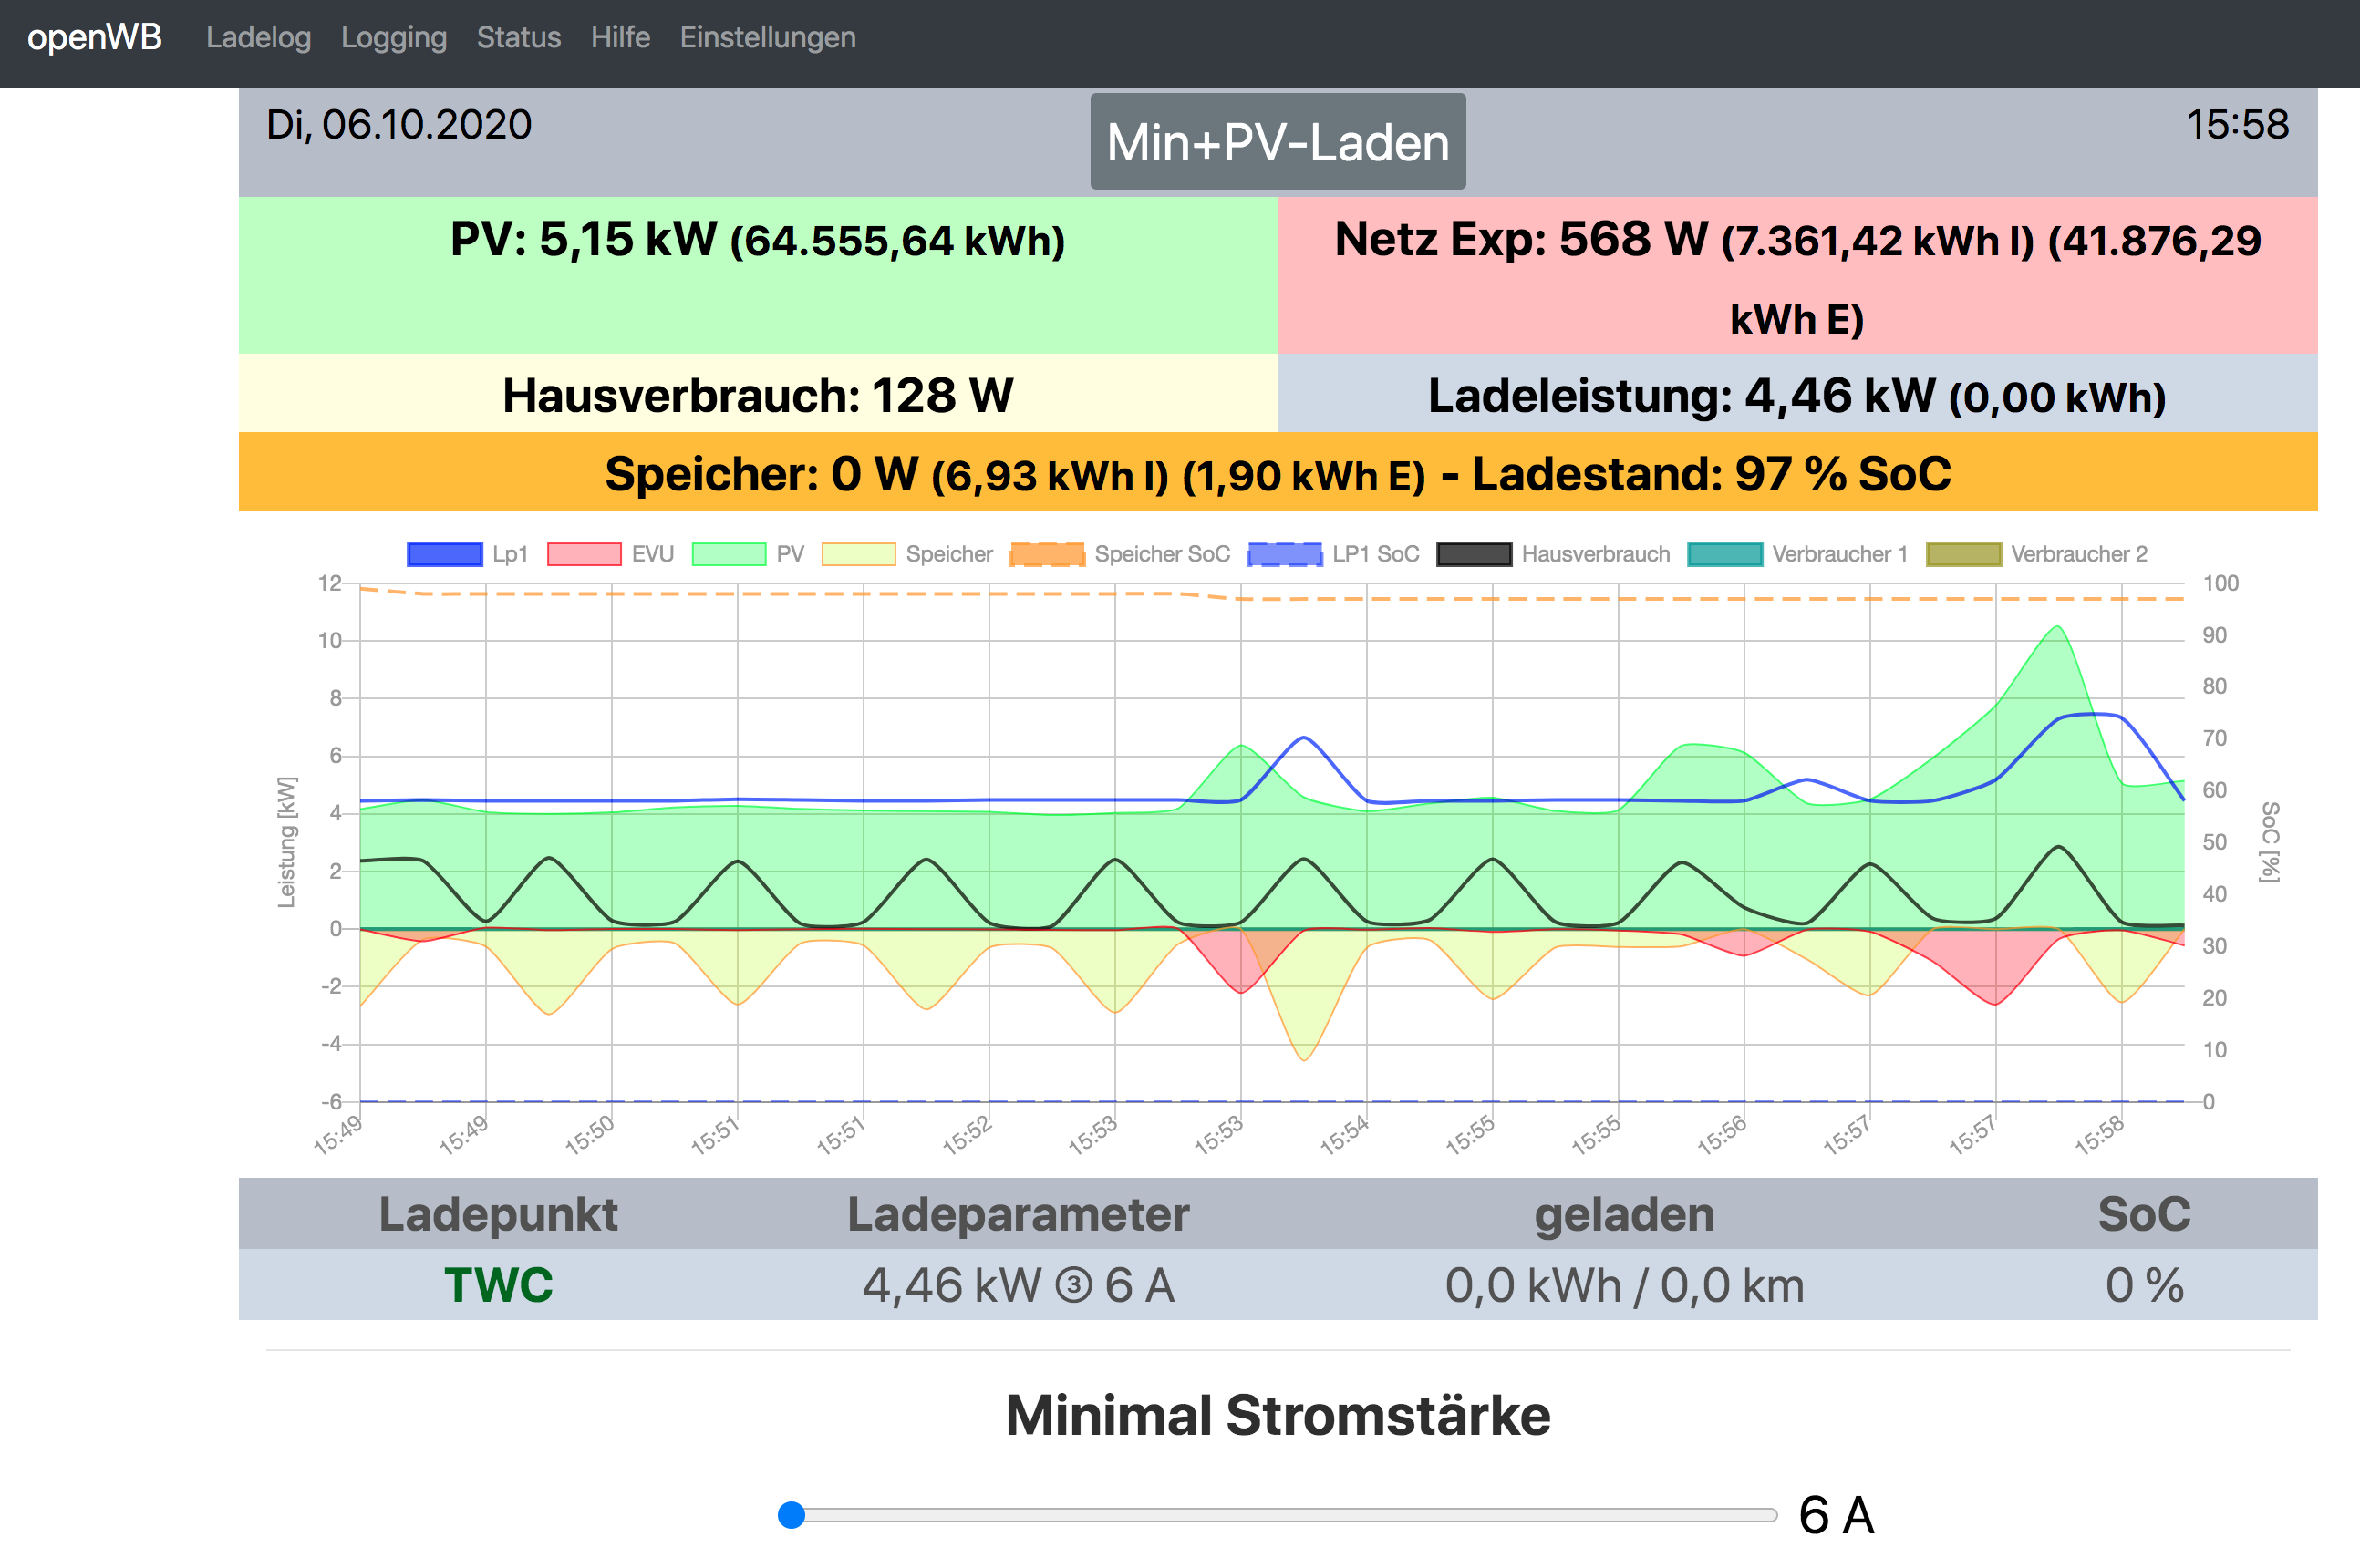Toggle Speicher legend entry
This screenshot has height=1568, width=2360.
858,554
